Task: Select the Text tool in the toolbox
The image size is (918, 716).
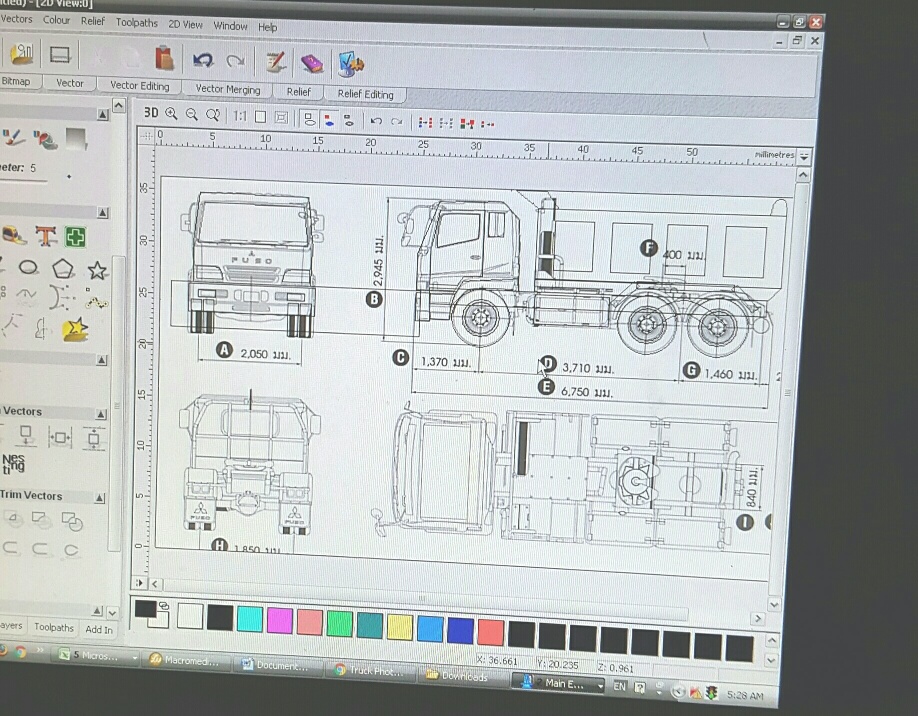Action: click(46, 237)
